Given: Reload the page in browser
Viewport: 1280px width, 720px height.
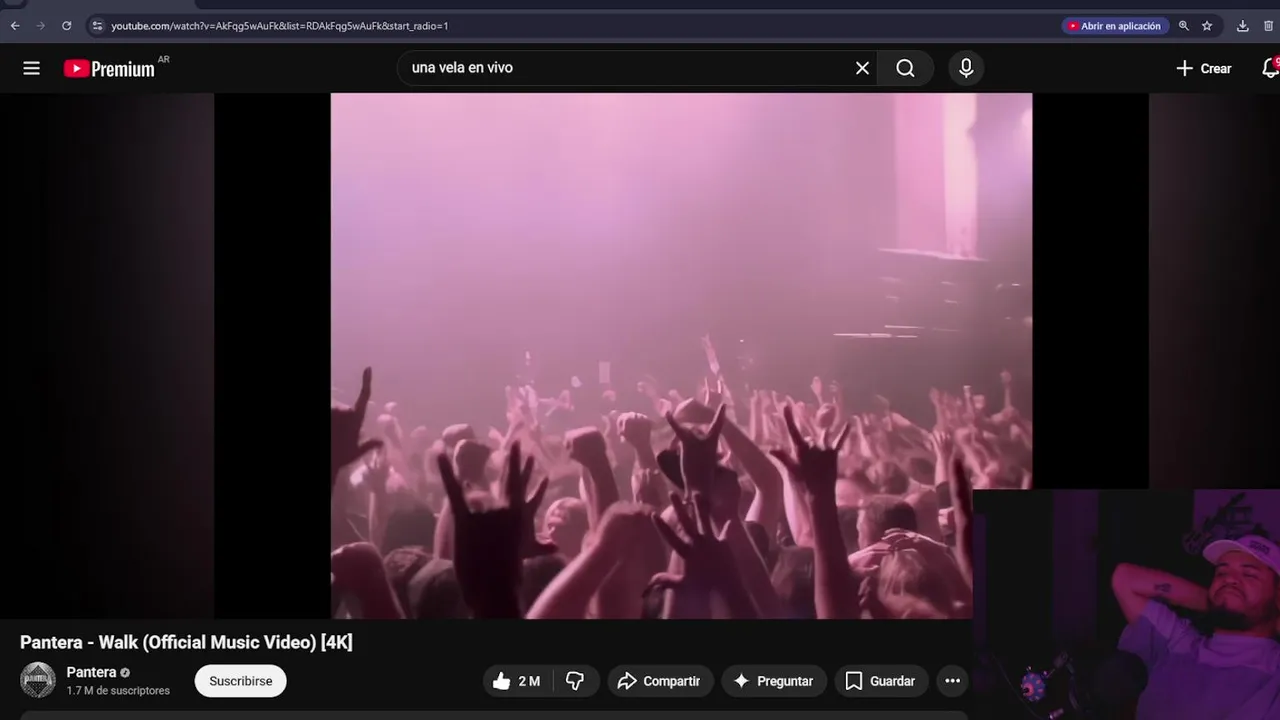Looking at the screenshot, I should (x=66, y=26).
